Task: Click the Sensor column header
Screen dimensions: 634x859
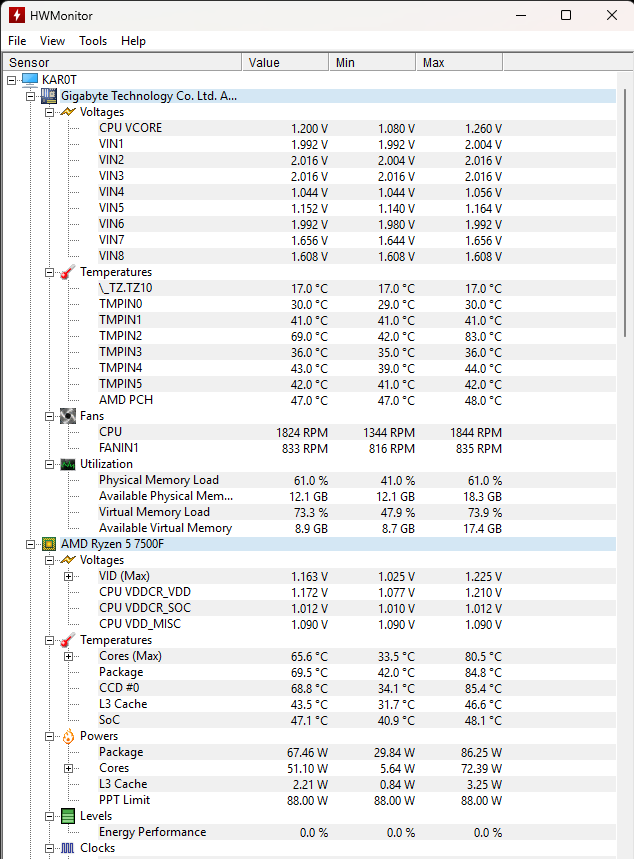Action: [122, 62]
